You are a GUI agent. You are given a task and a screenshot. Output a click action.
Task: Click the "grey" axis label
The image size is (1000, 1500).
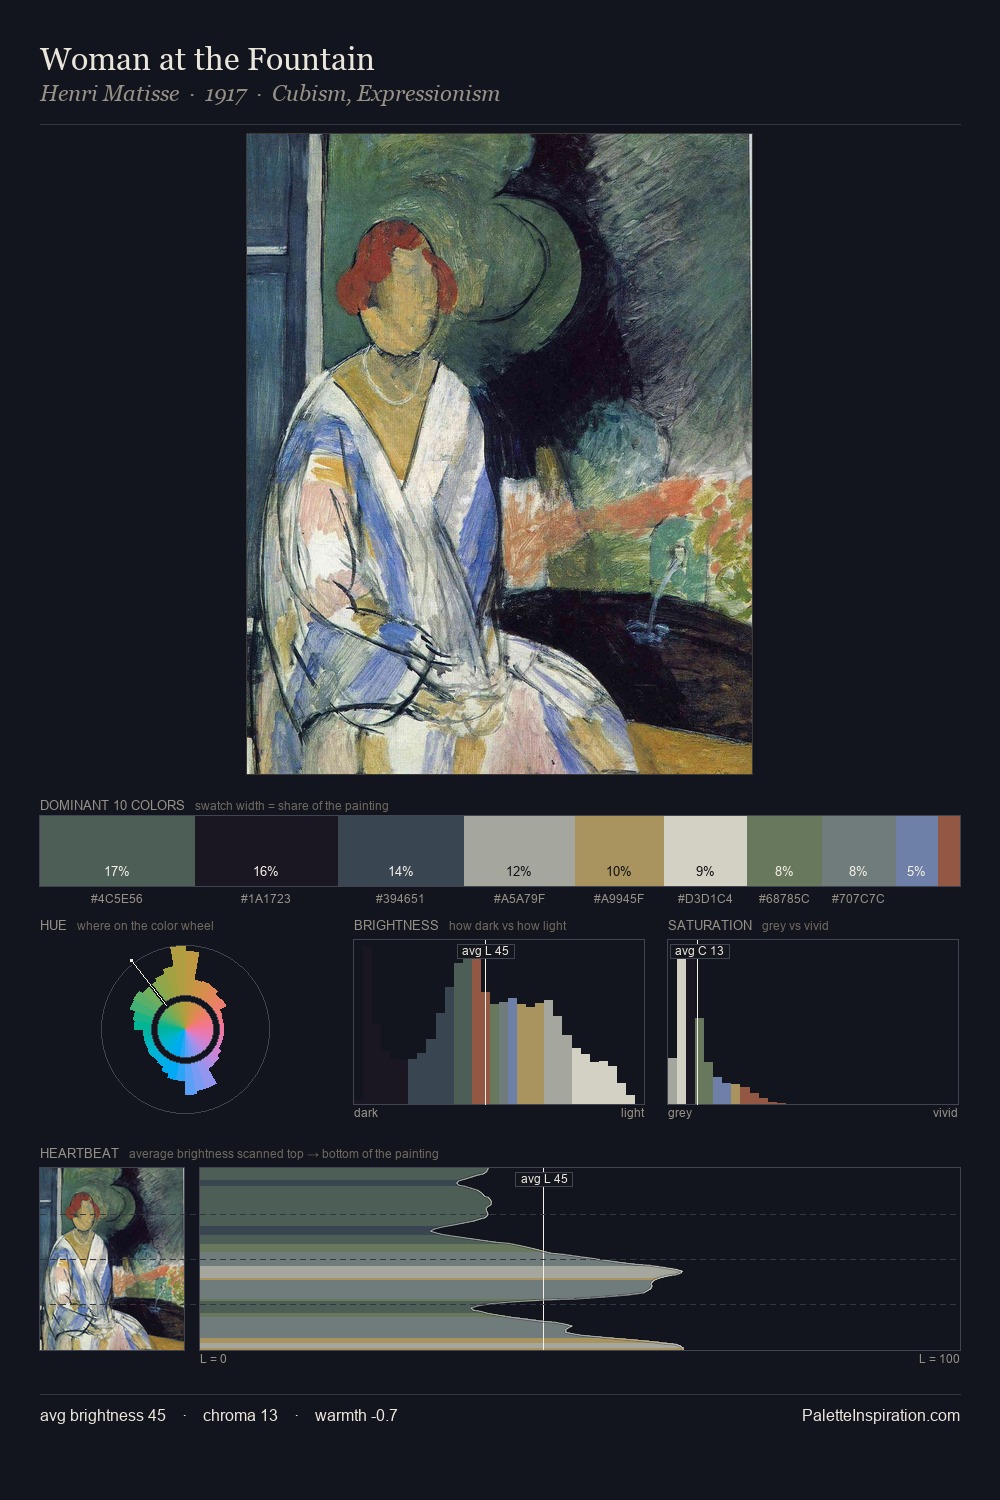(x=680, y=1113)
